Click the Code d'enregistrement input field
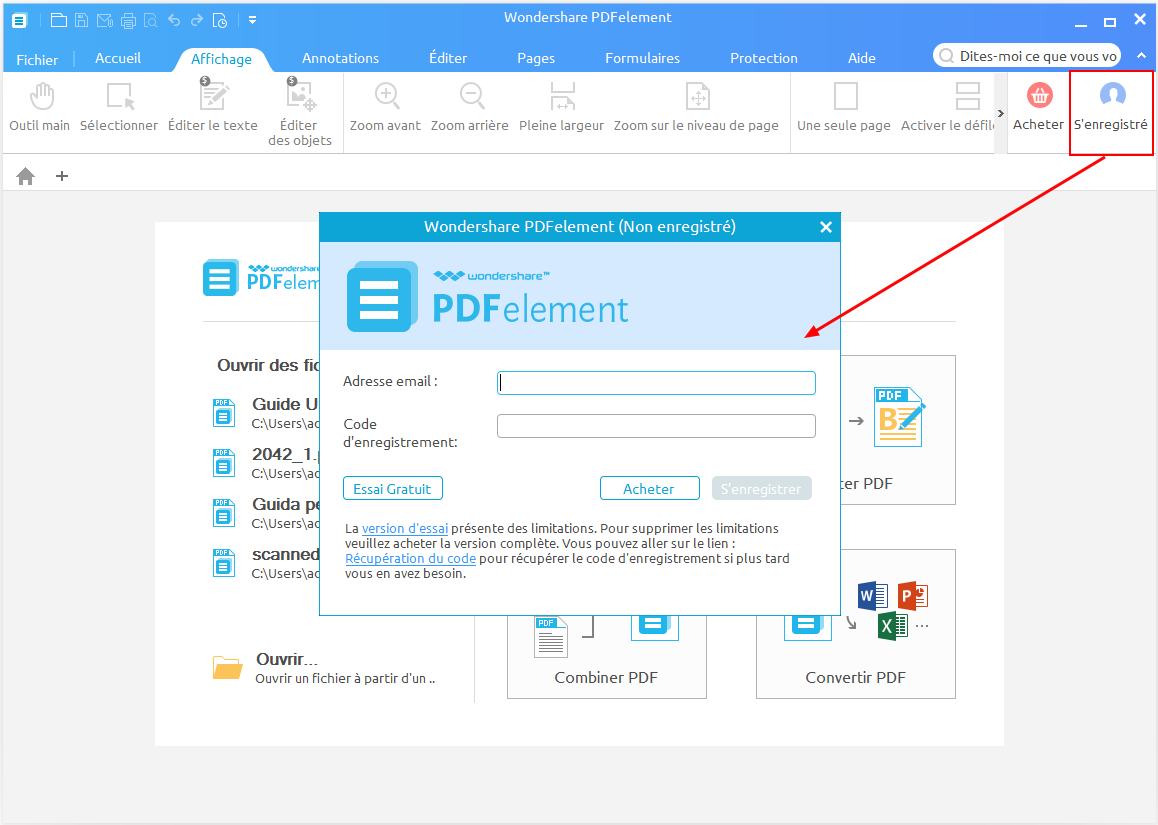1158x825 pixels. coord(657,426)
